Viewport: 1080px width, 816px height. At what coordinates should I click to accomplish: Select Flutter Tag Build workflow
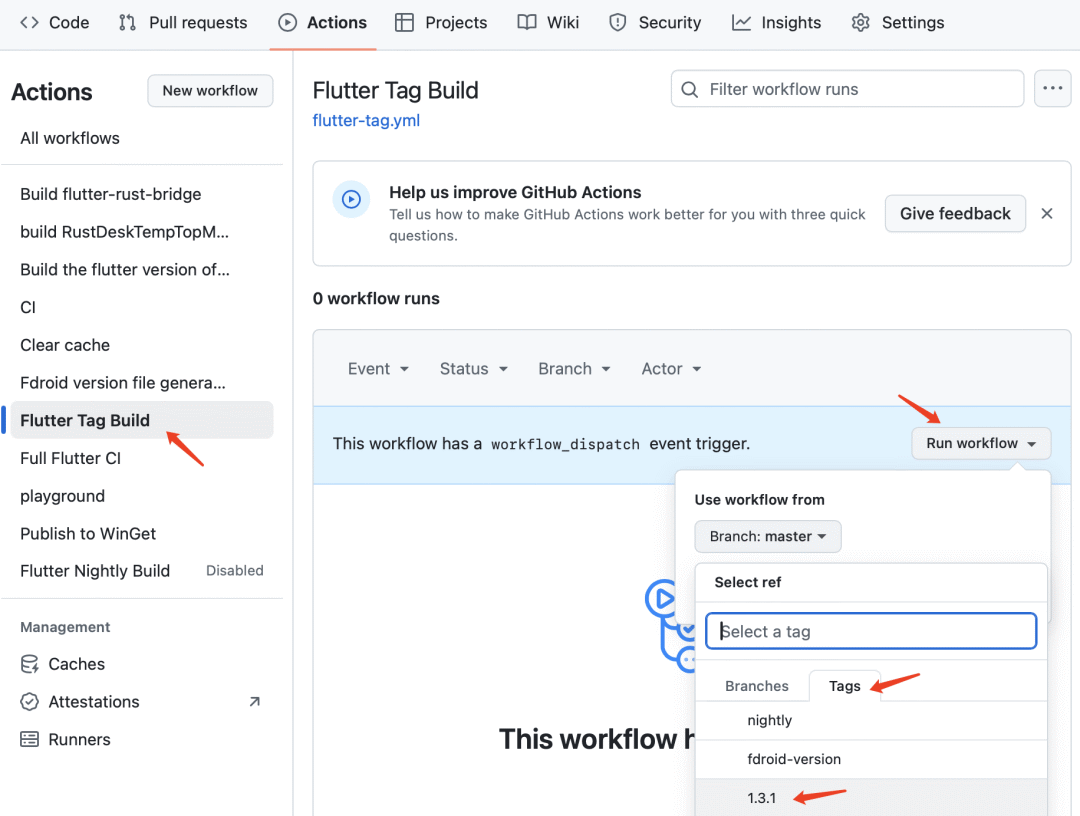click(x=142, y=420)
